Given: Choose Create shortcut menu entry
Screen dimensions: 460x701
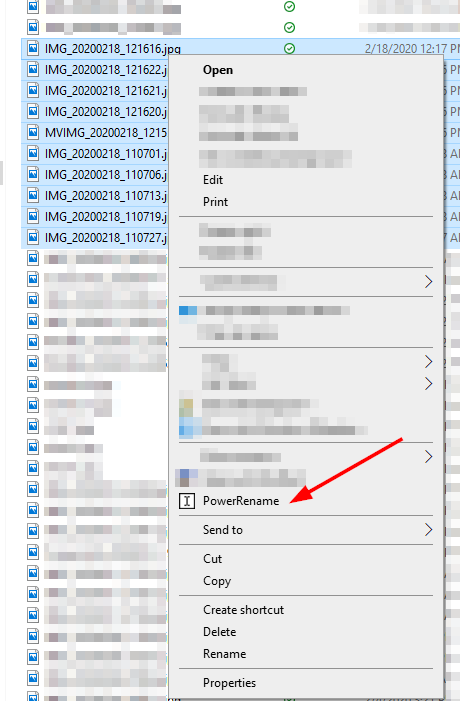Looking at the screenshot, I should tap(244, 610).
